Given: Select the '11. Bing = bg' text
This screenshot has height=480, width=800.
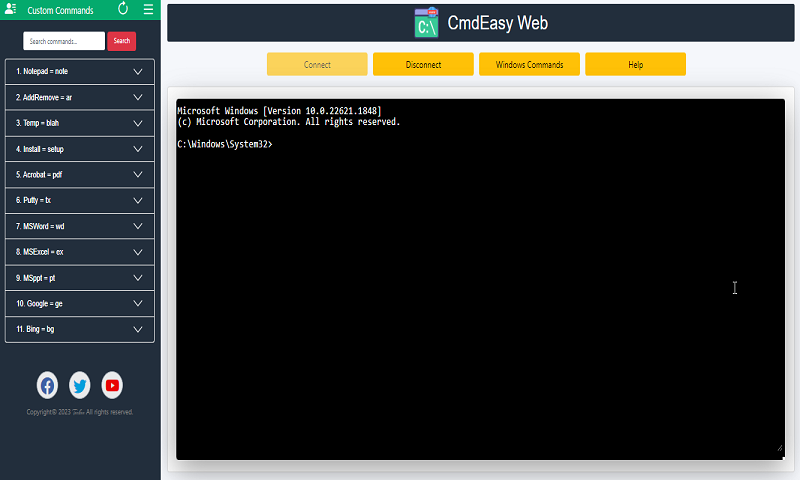Looking at the screenshot, I should coord(35,329).
